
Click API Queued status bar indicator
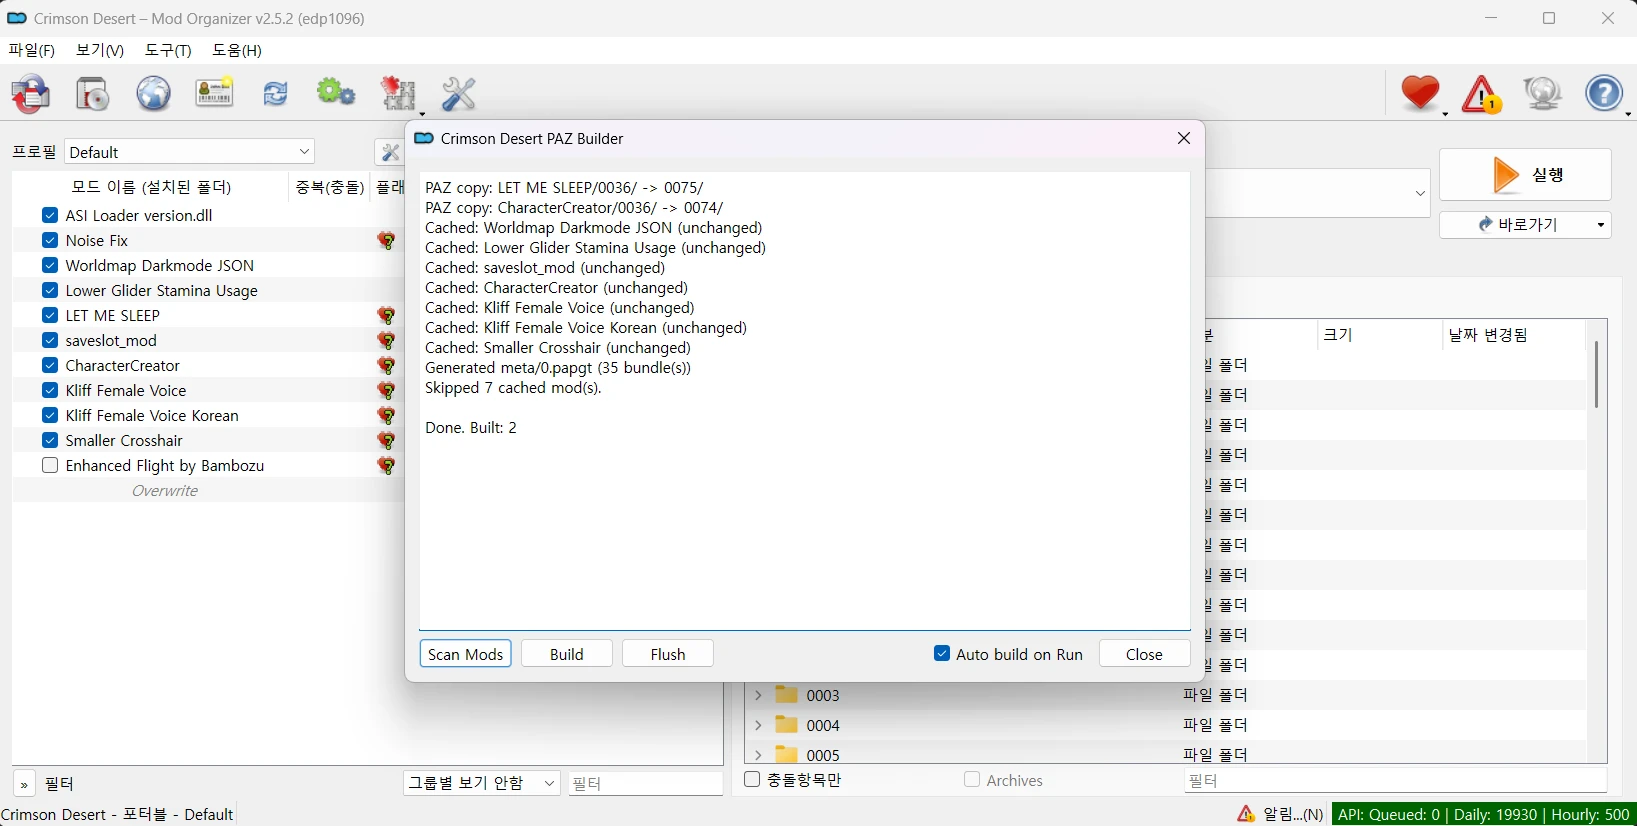[x=1484, y=814]
